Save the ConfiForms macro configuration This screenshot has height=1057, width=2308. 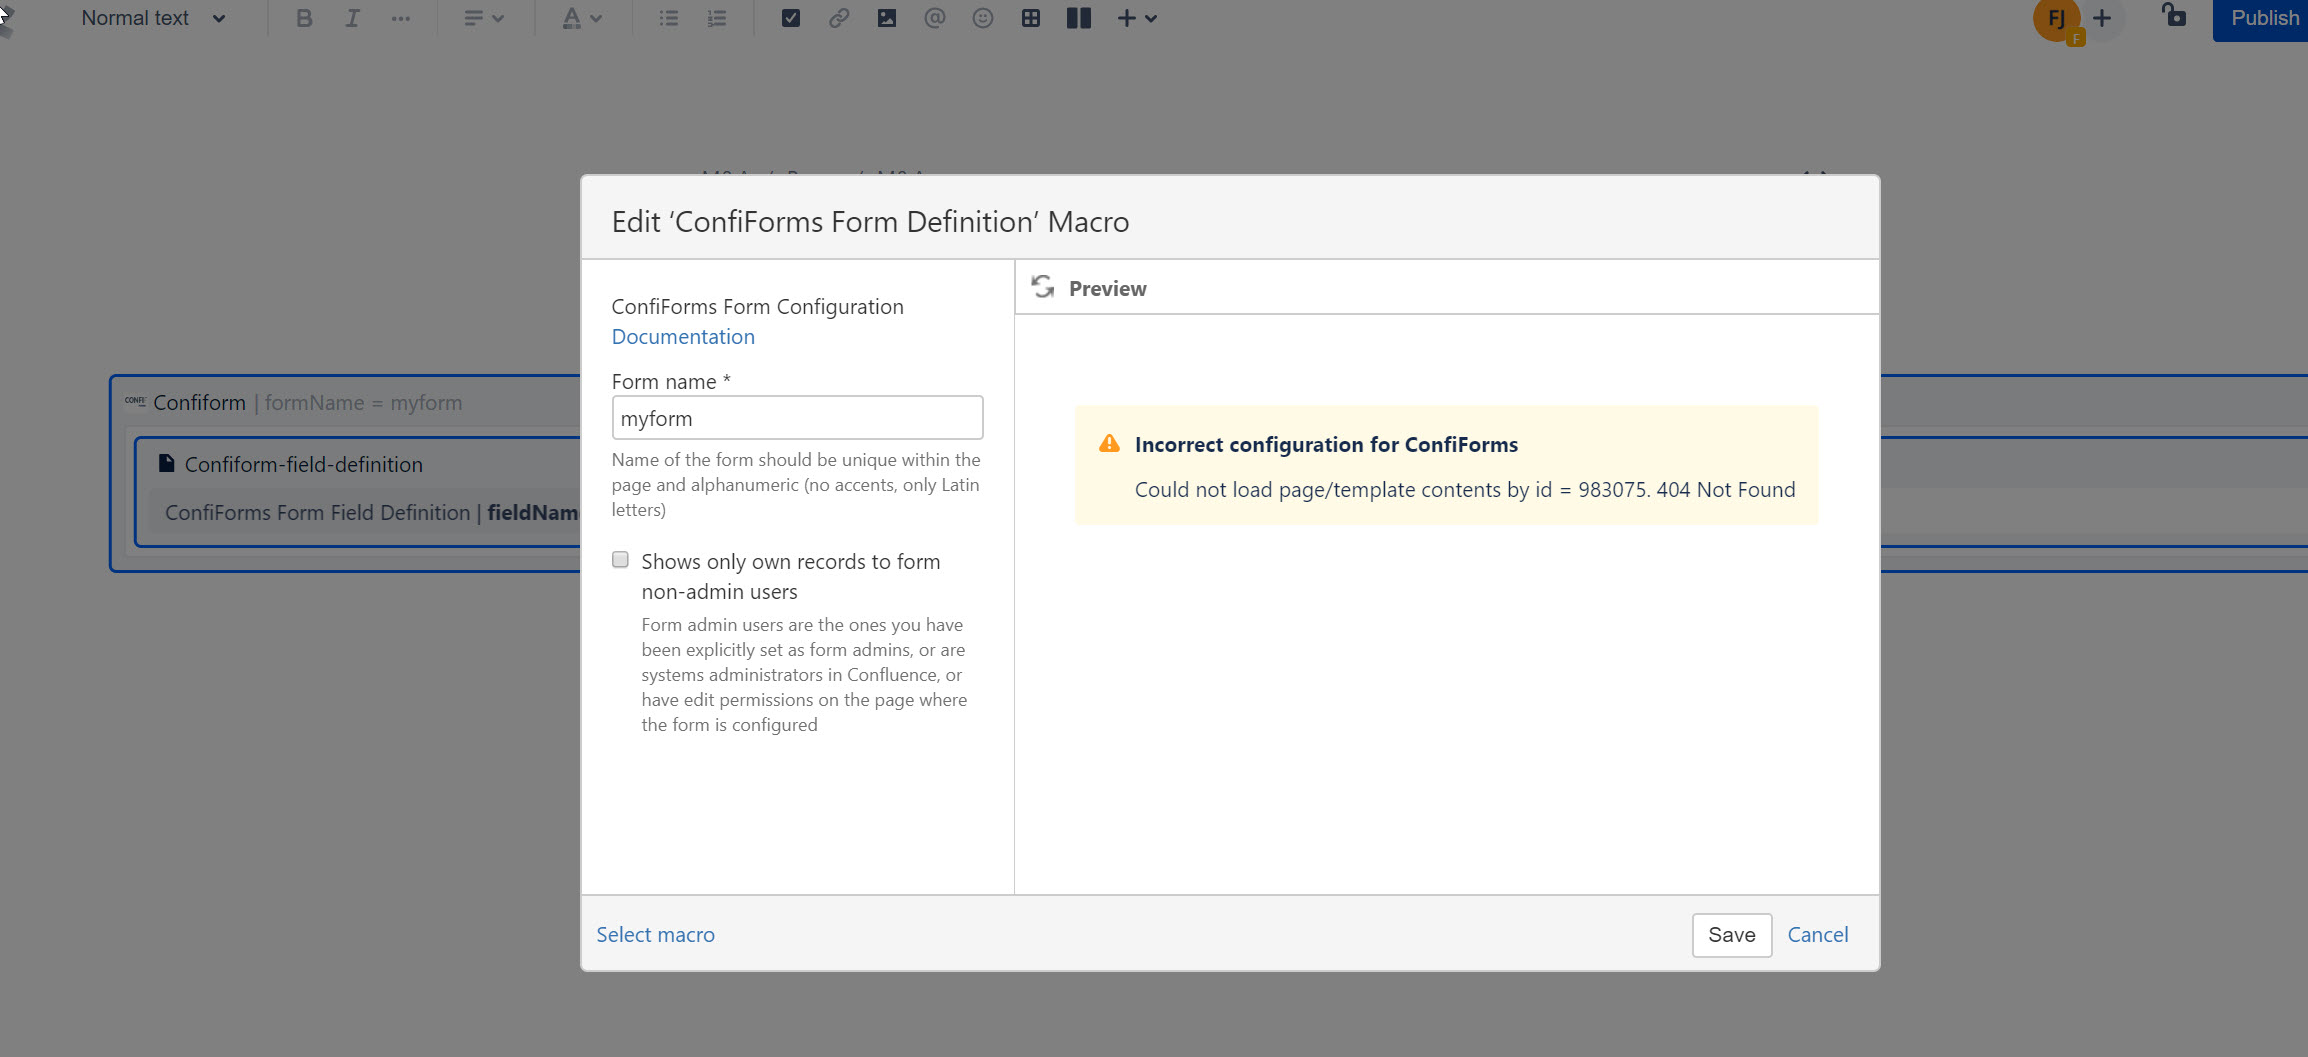point(1731,934)
